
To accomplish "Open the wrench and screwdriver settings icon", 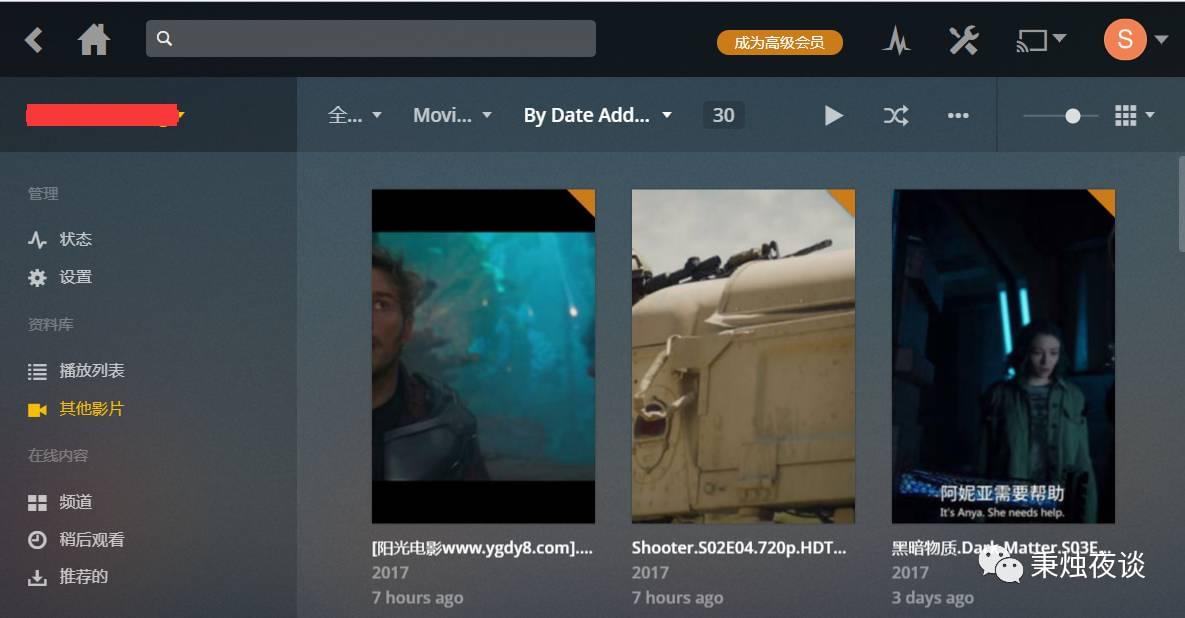I will (963, 40).
